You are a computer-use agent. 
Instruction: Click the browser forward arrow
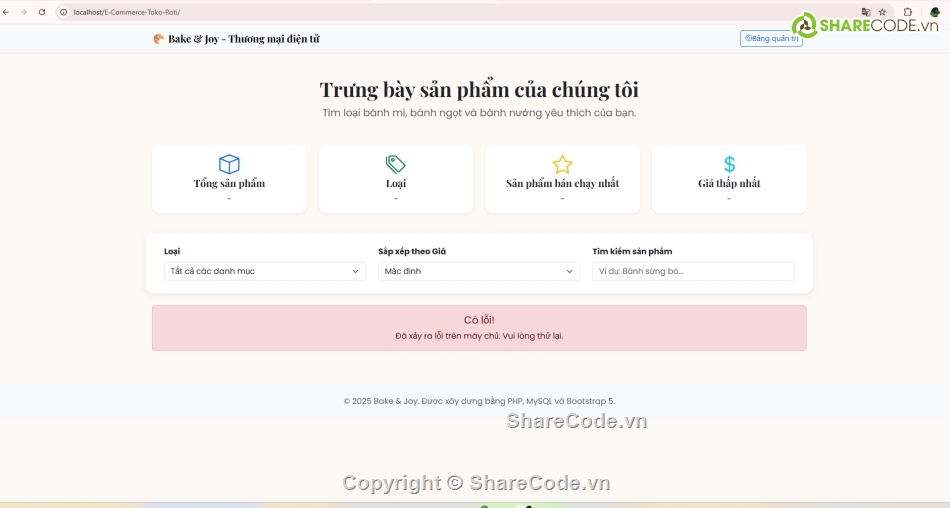point(24,12)
